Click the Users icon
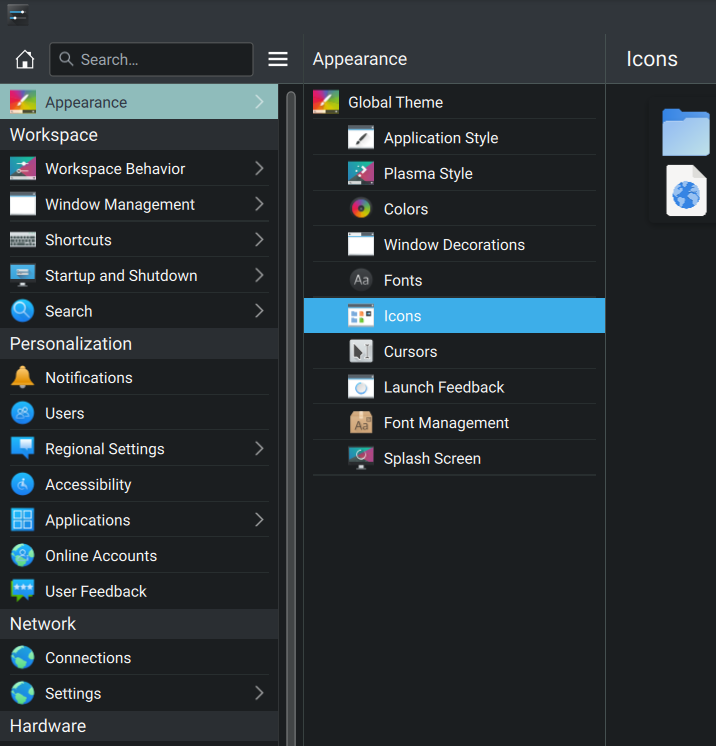716x746 pixels. tap(23, 413)
